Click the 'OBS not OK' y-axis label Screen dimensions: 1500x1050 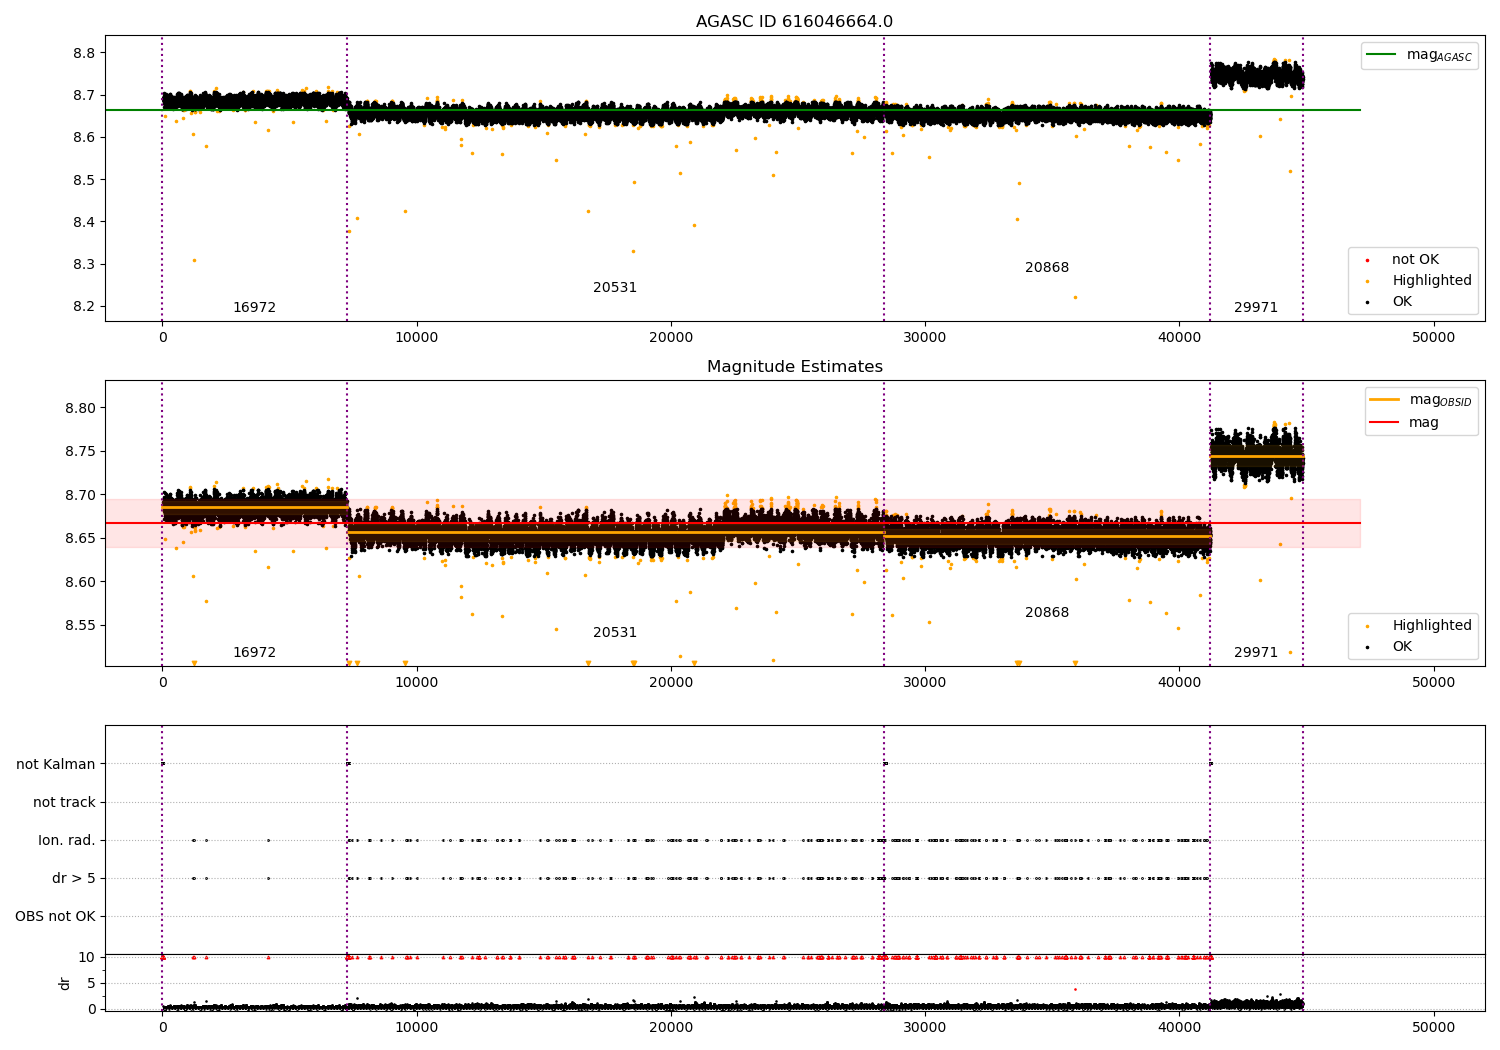pos(55,917)
